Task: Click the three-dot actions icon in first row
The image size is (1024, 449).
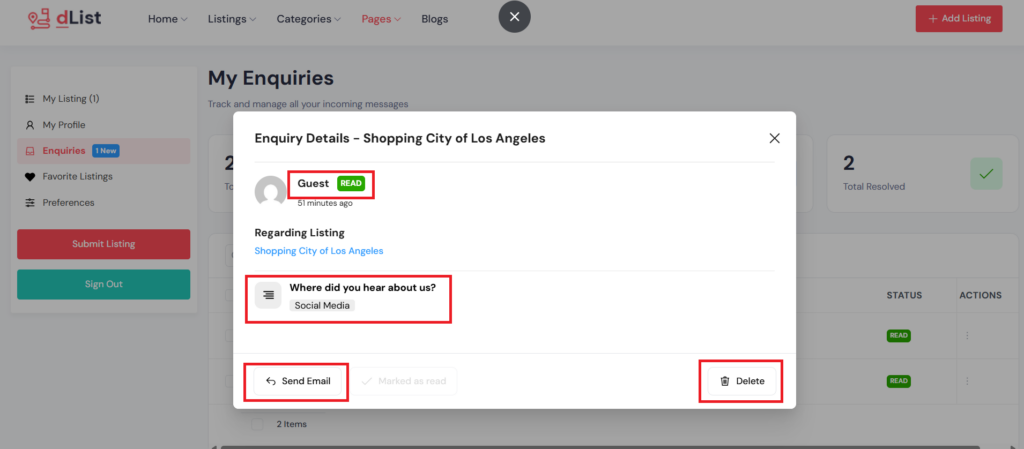Action: coord(966,336)
